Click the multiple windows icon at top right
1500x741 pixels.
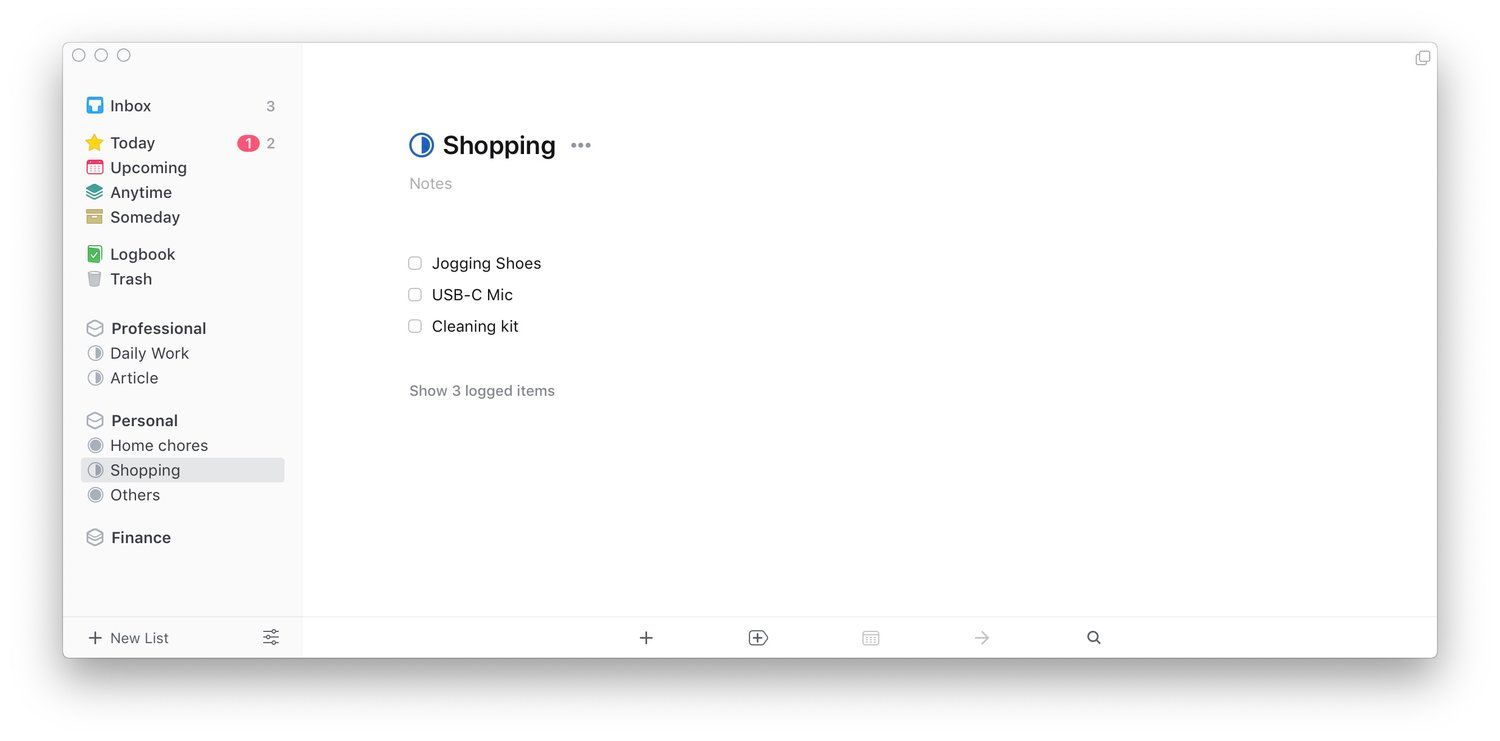point(1422,58)
